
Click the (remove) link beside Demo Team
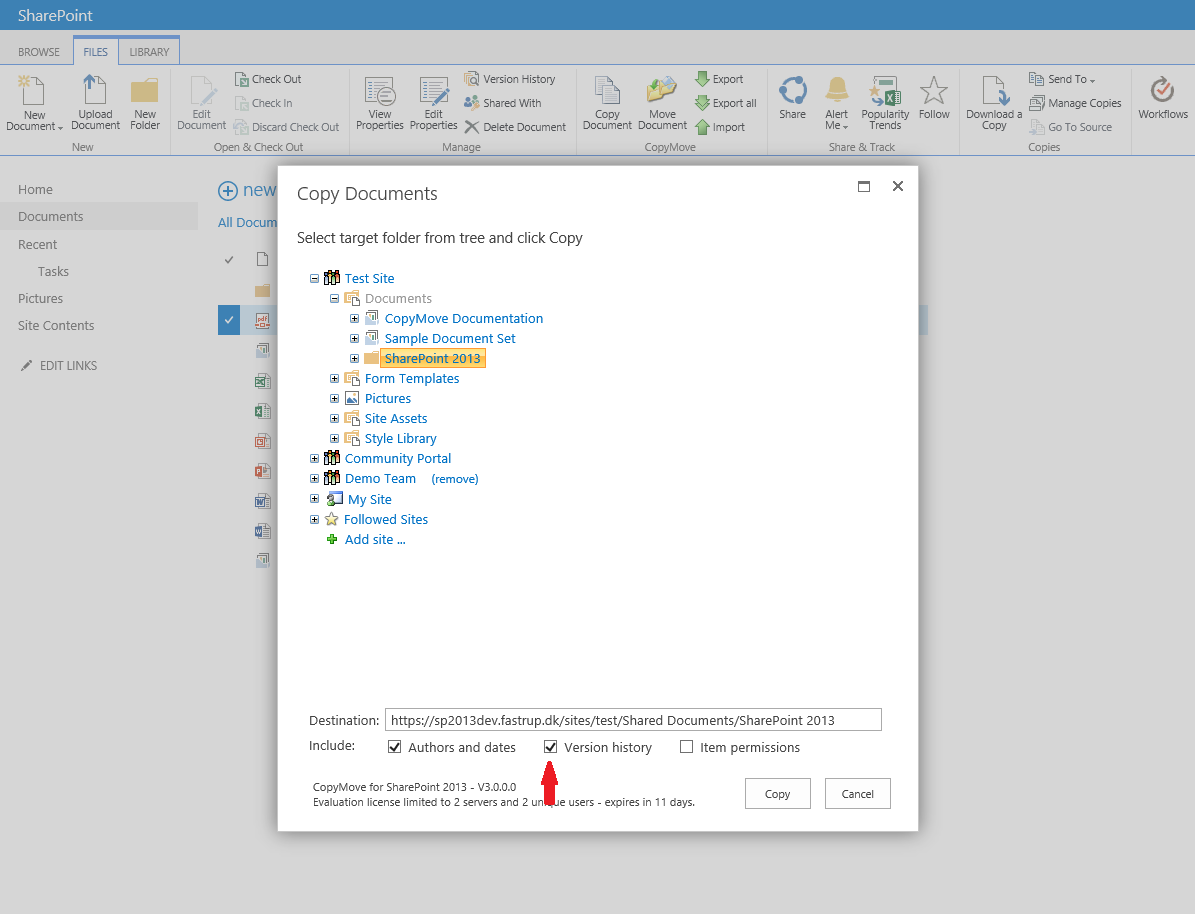(455, 479)
